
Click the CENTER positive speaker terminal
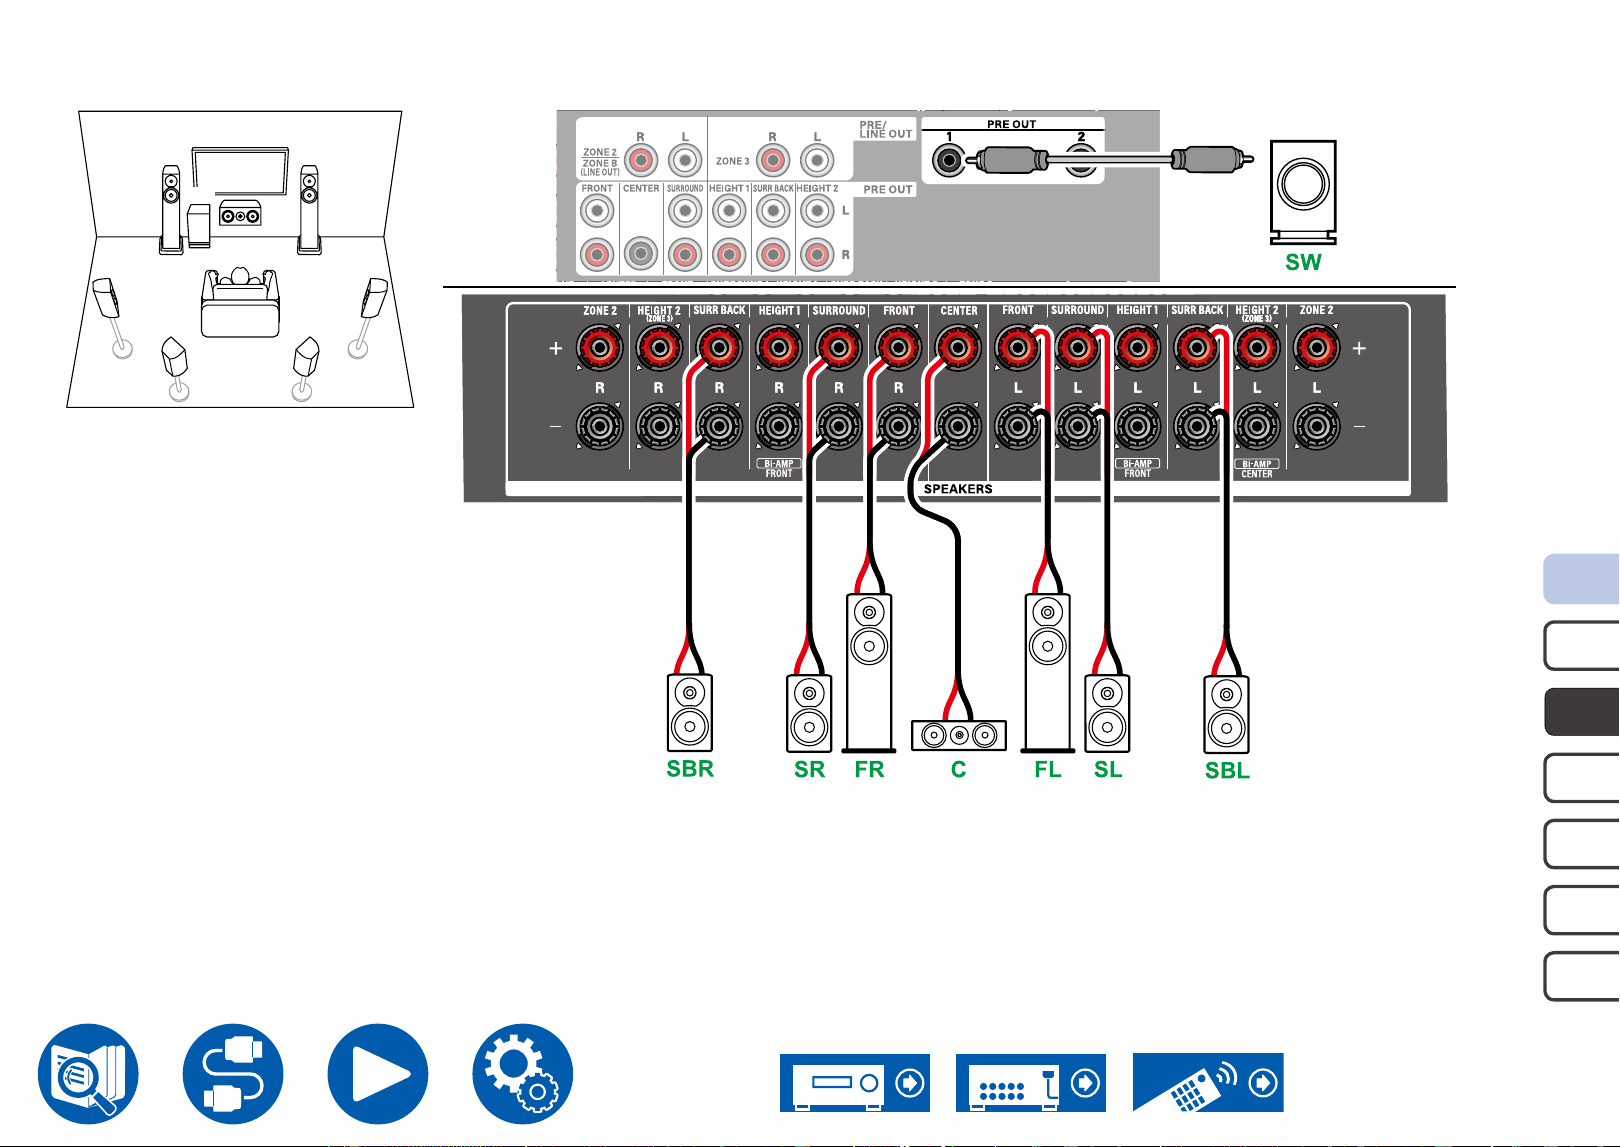958,348
